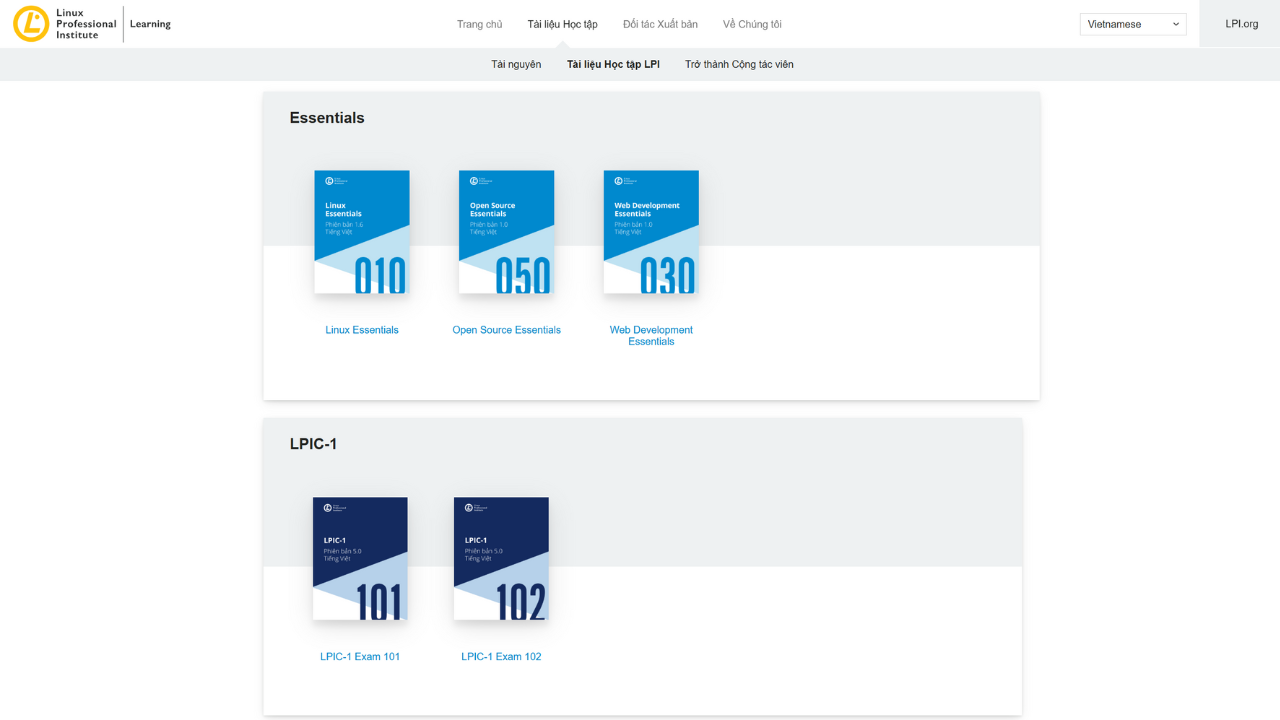
Task: Switch to the Tài nguyên sub-tab
Action: 516,64
